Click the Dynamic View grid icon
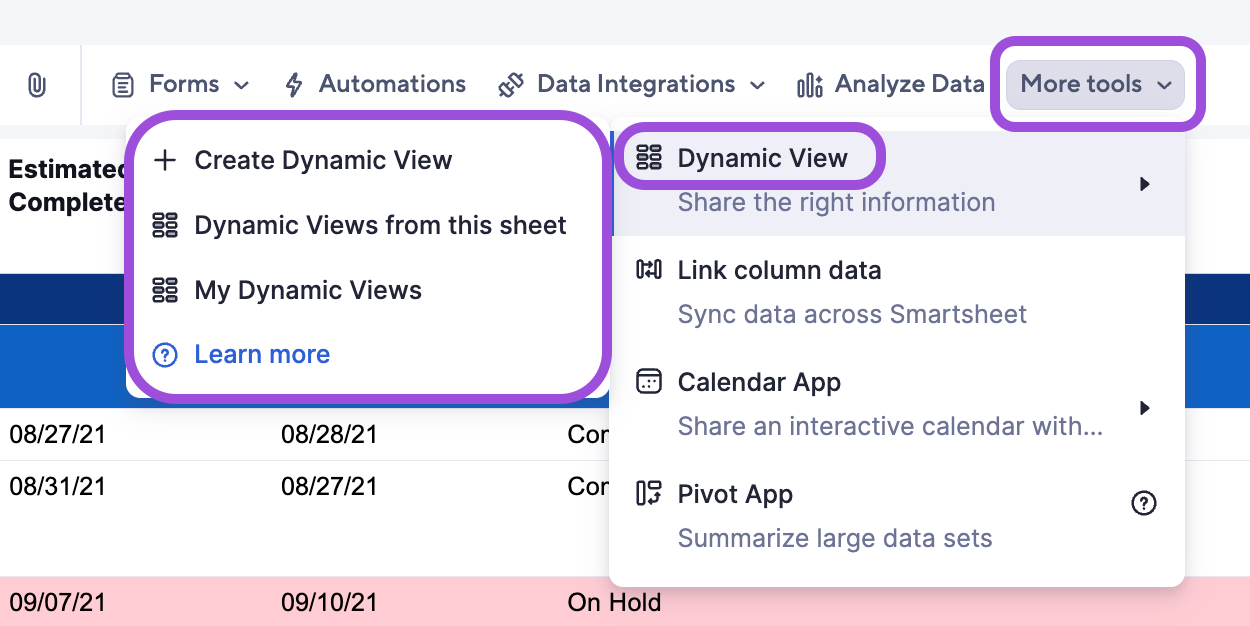 (649, 157)
